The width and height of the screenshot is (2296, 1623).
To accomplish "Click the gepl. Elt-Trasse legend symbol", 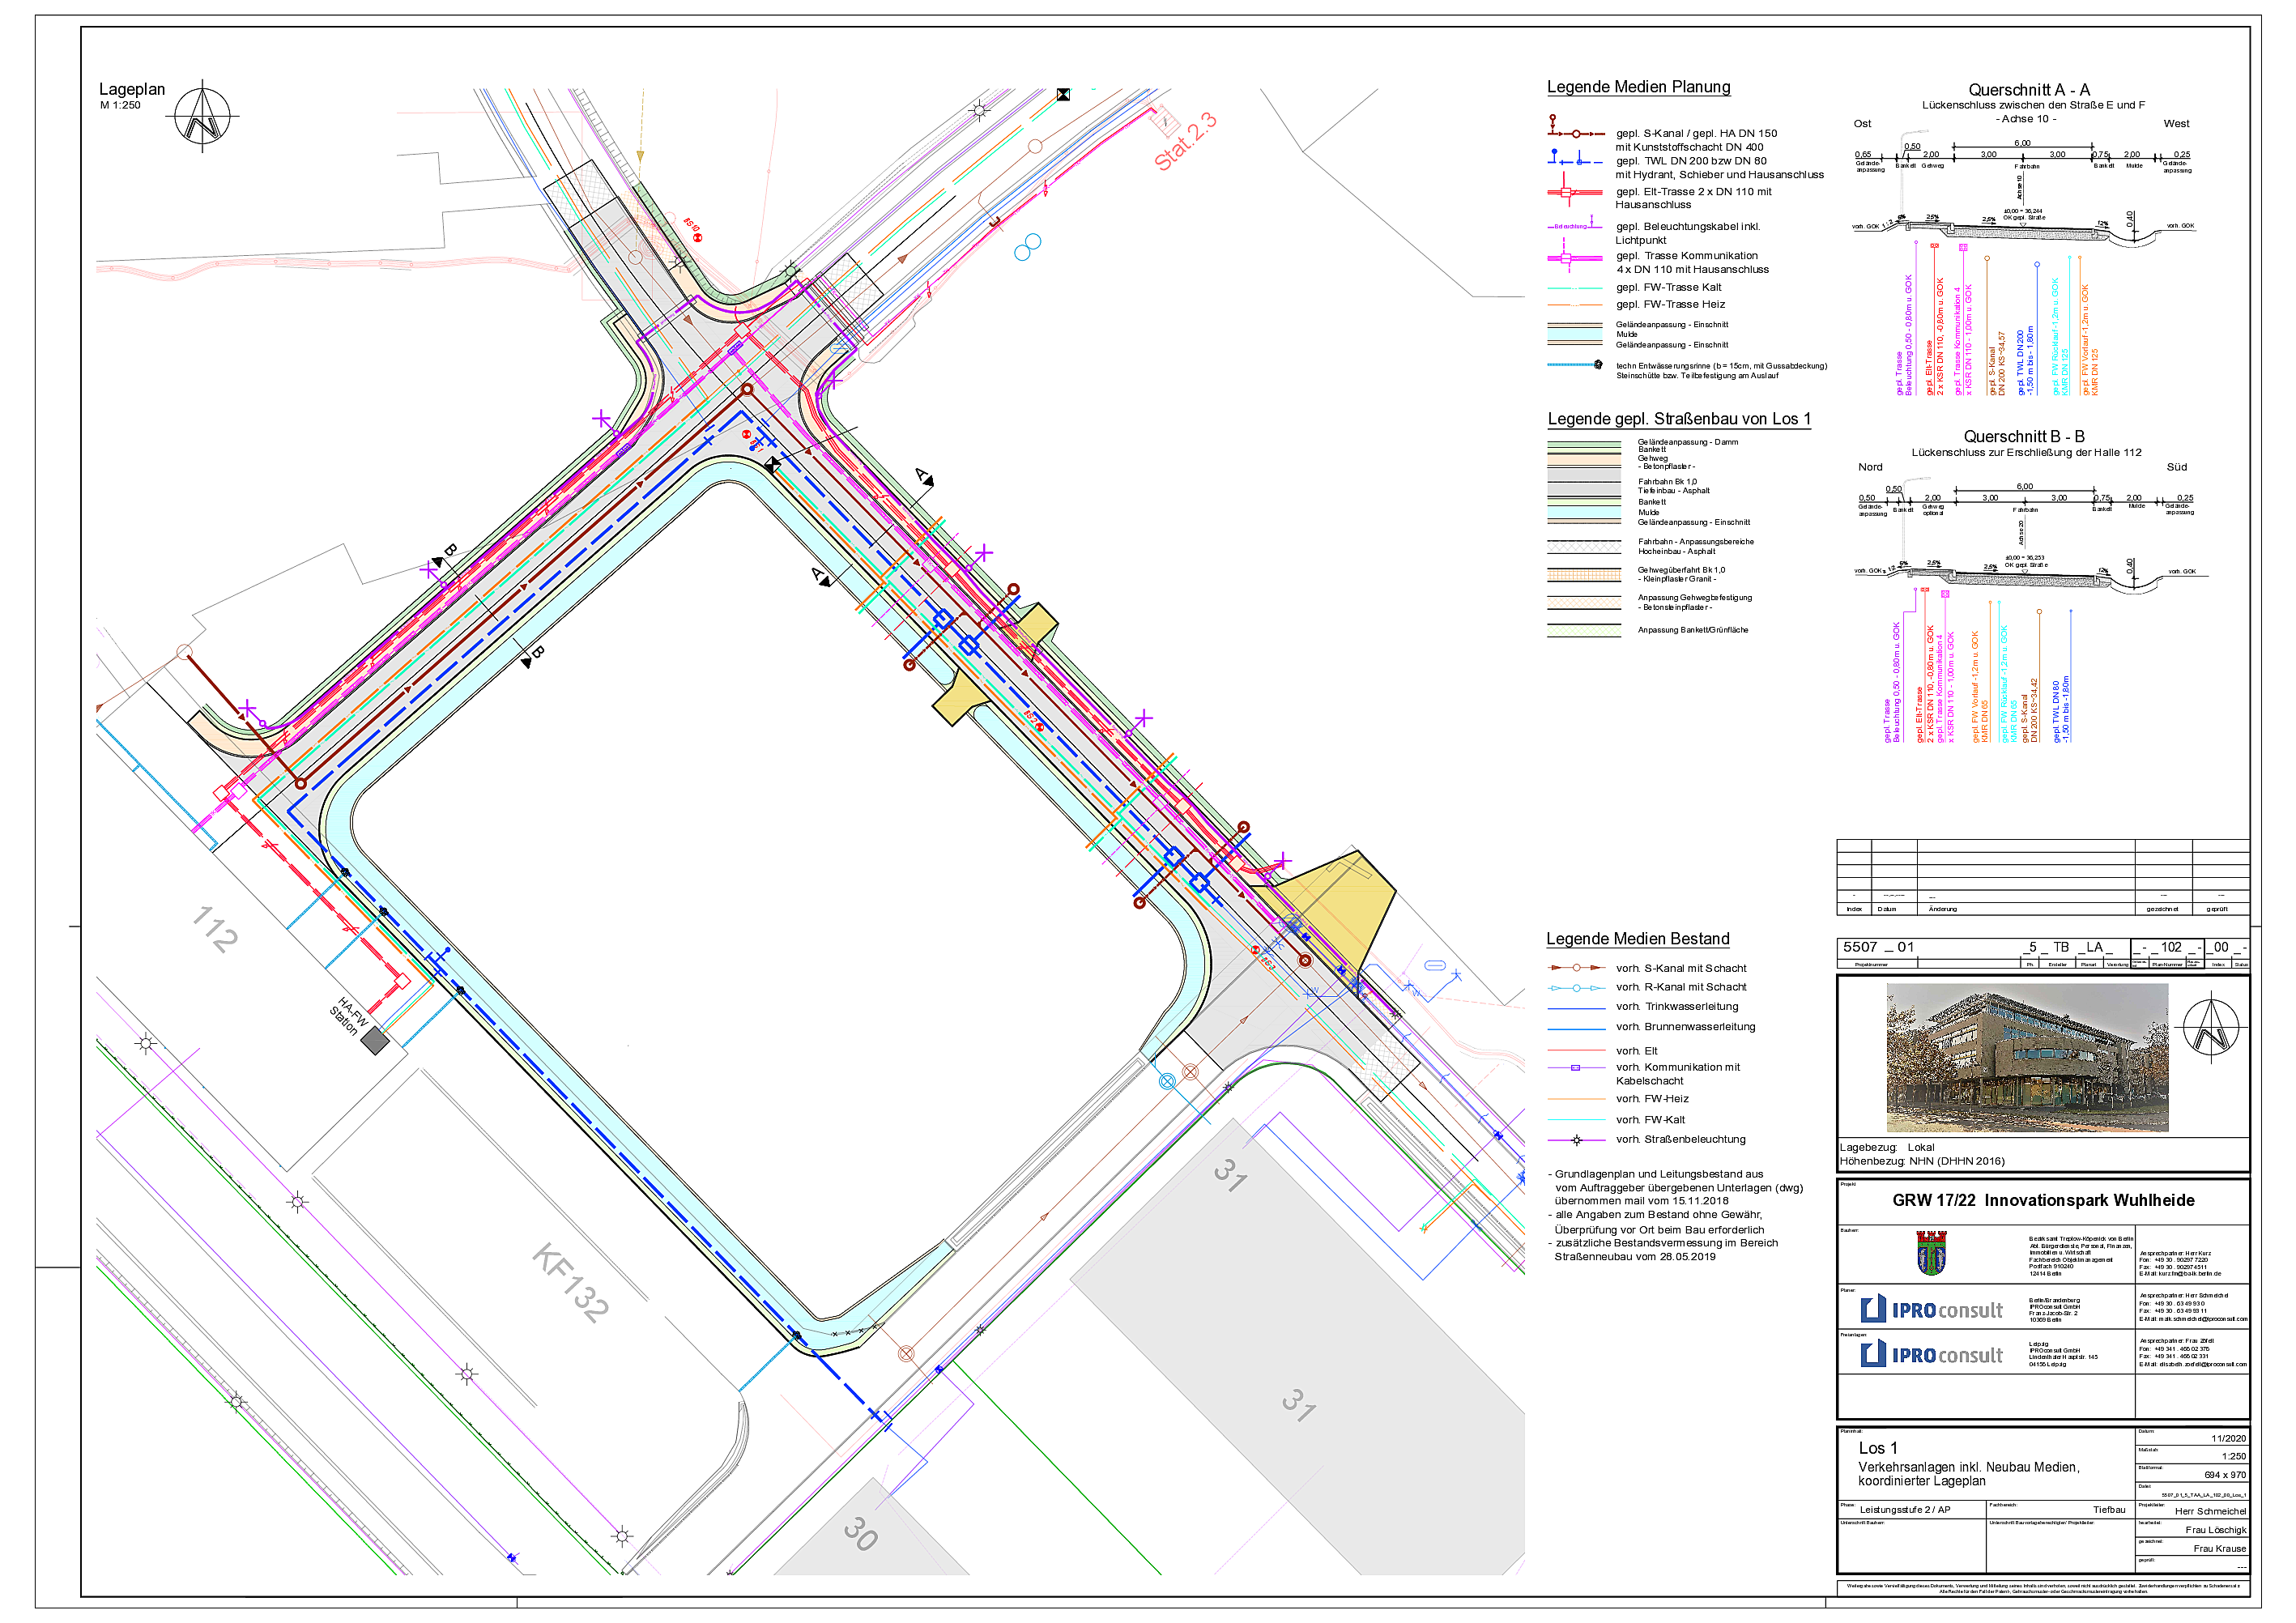I will coord(1574,192).
